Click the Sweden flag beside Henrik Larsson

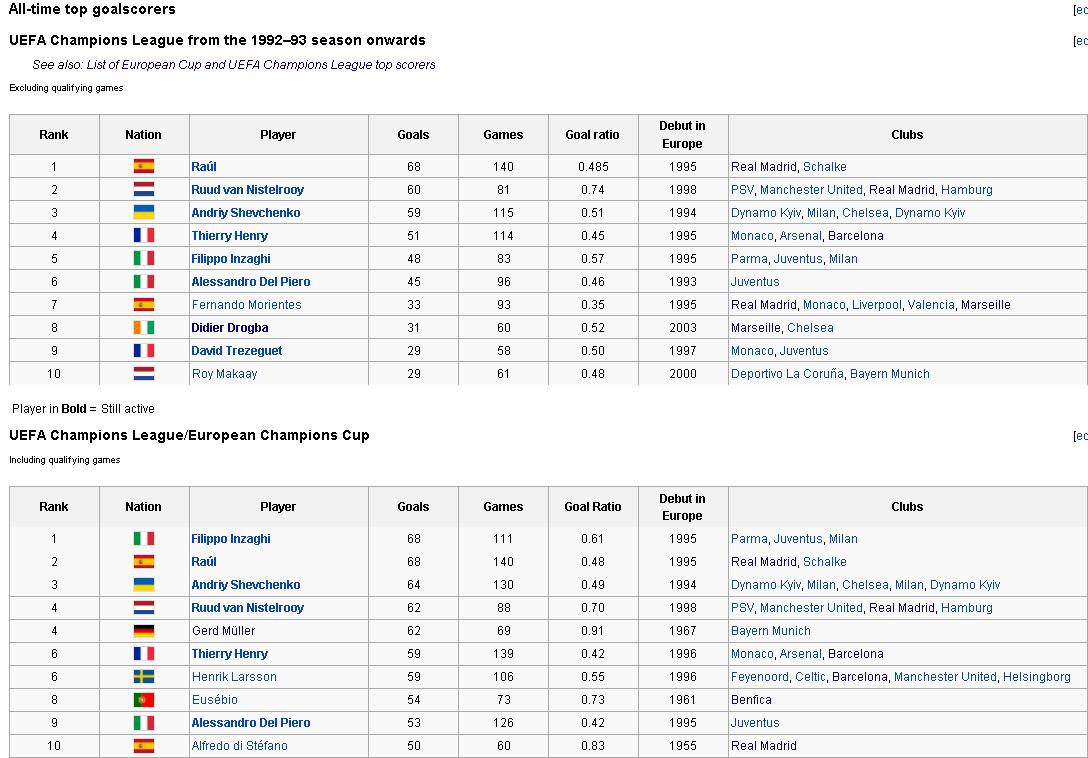(x=144, y=677)
